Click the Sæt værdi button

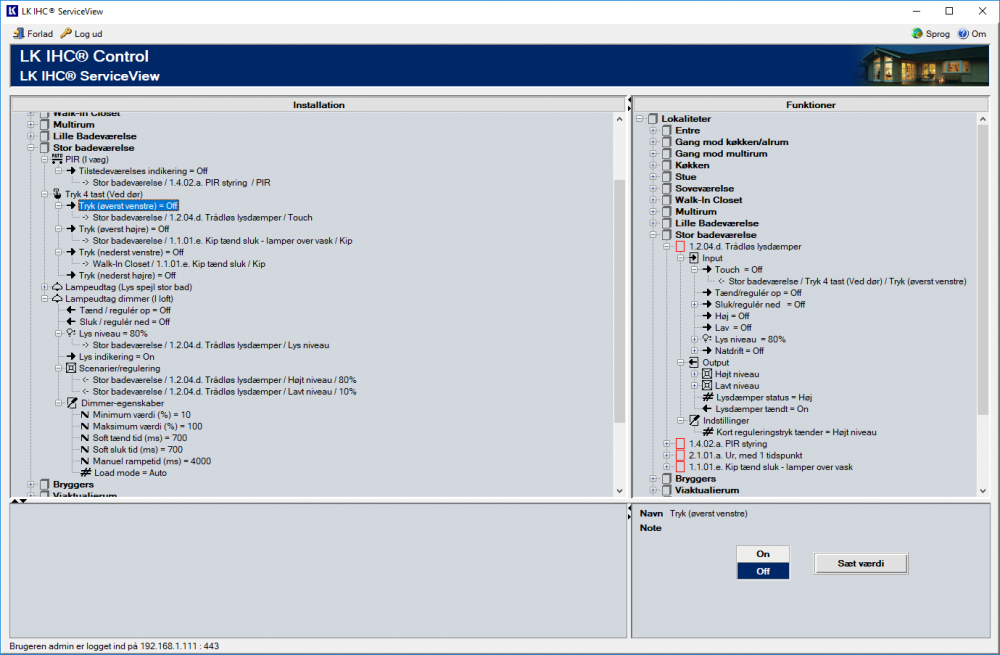pos(860,563)
